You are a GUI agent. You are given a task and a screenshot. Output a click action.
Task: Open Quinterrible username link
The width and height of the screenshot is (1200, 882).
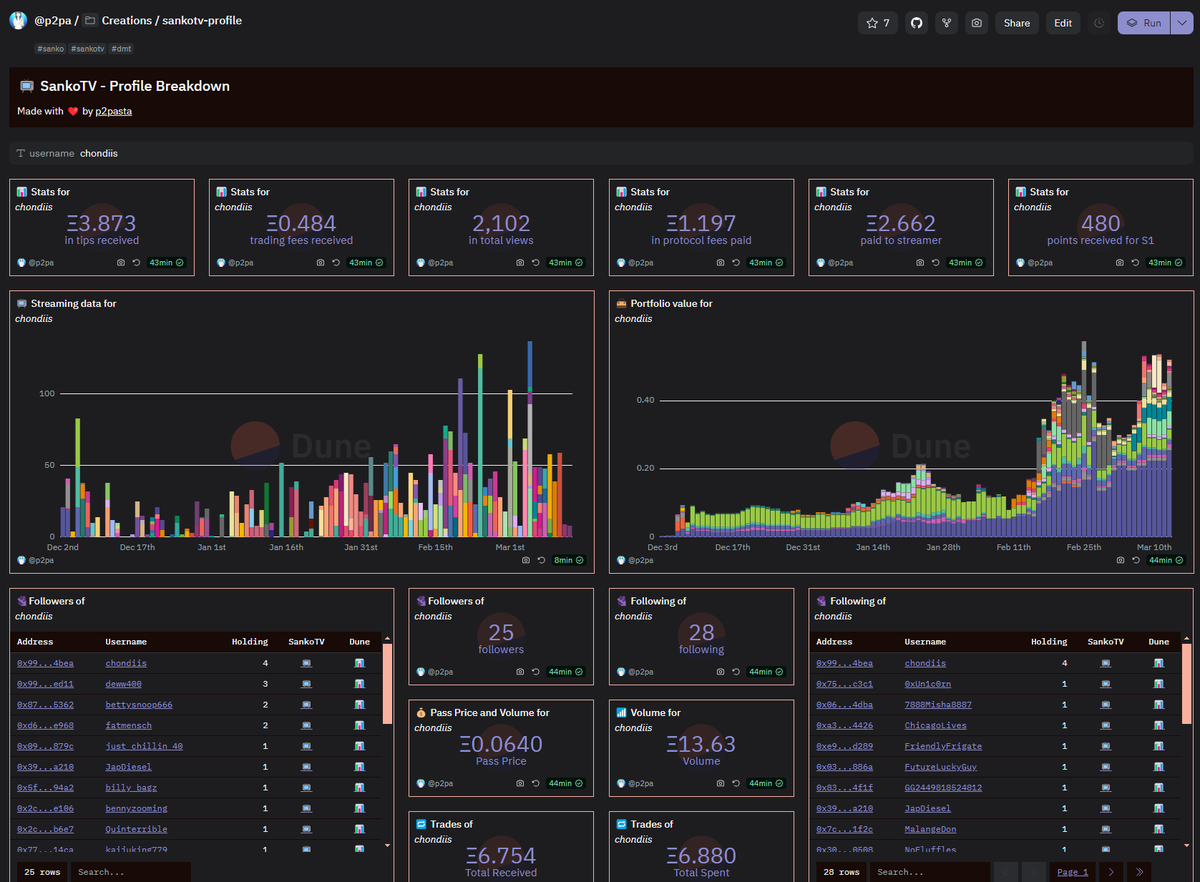tap(136, 829)
